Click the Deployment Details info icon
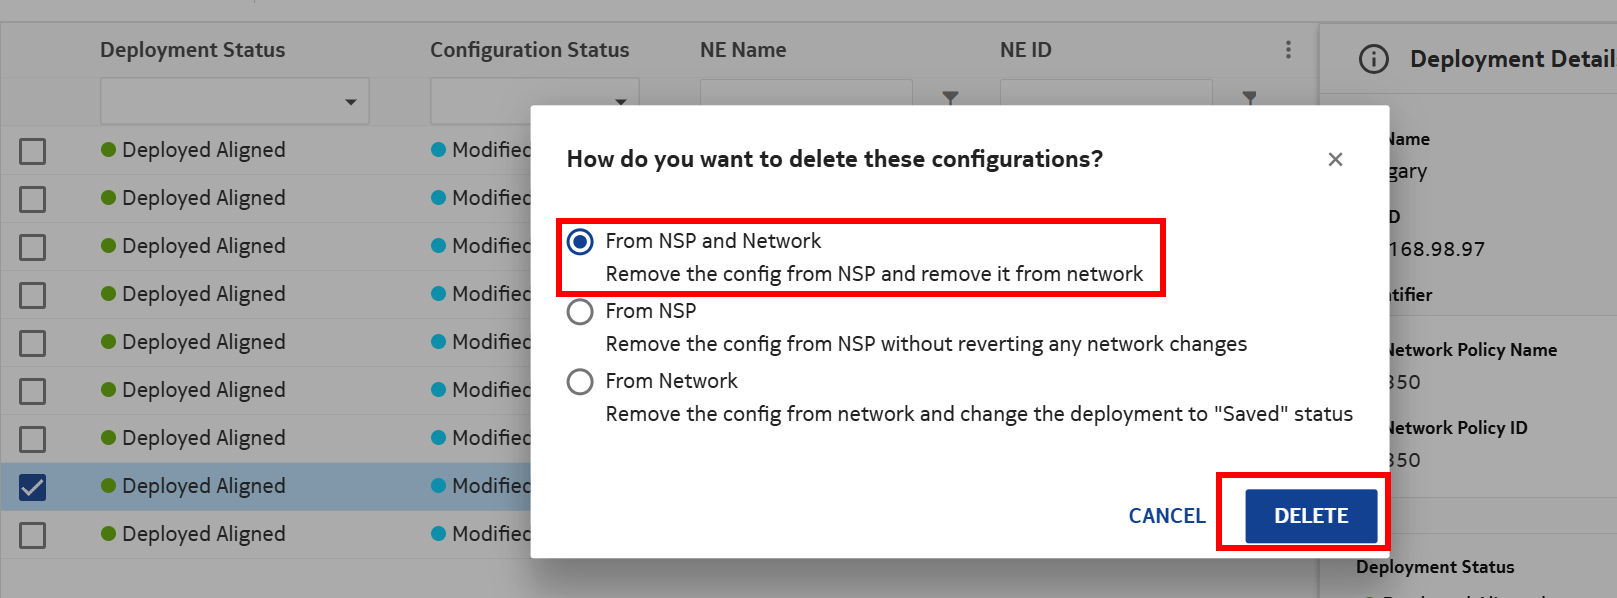Screen dimensions: 1617x598 tap(1374, 60)
